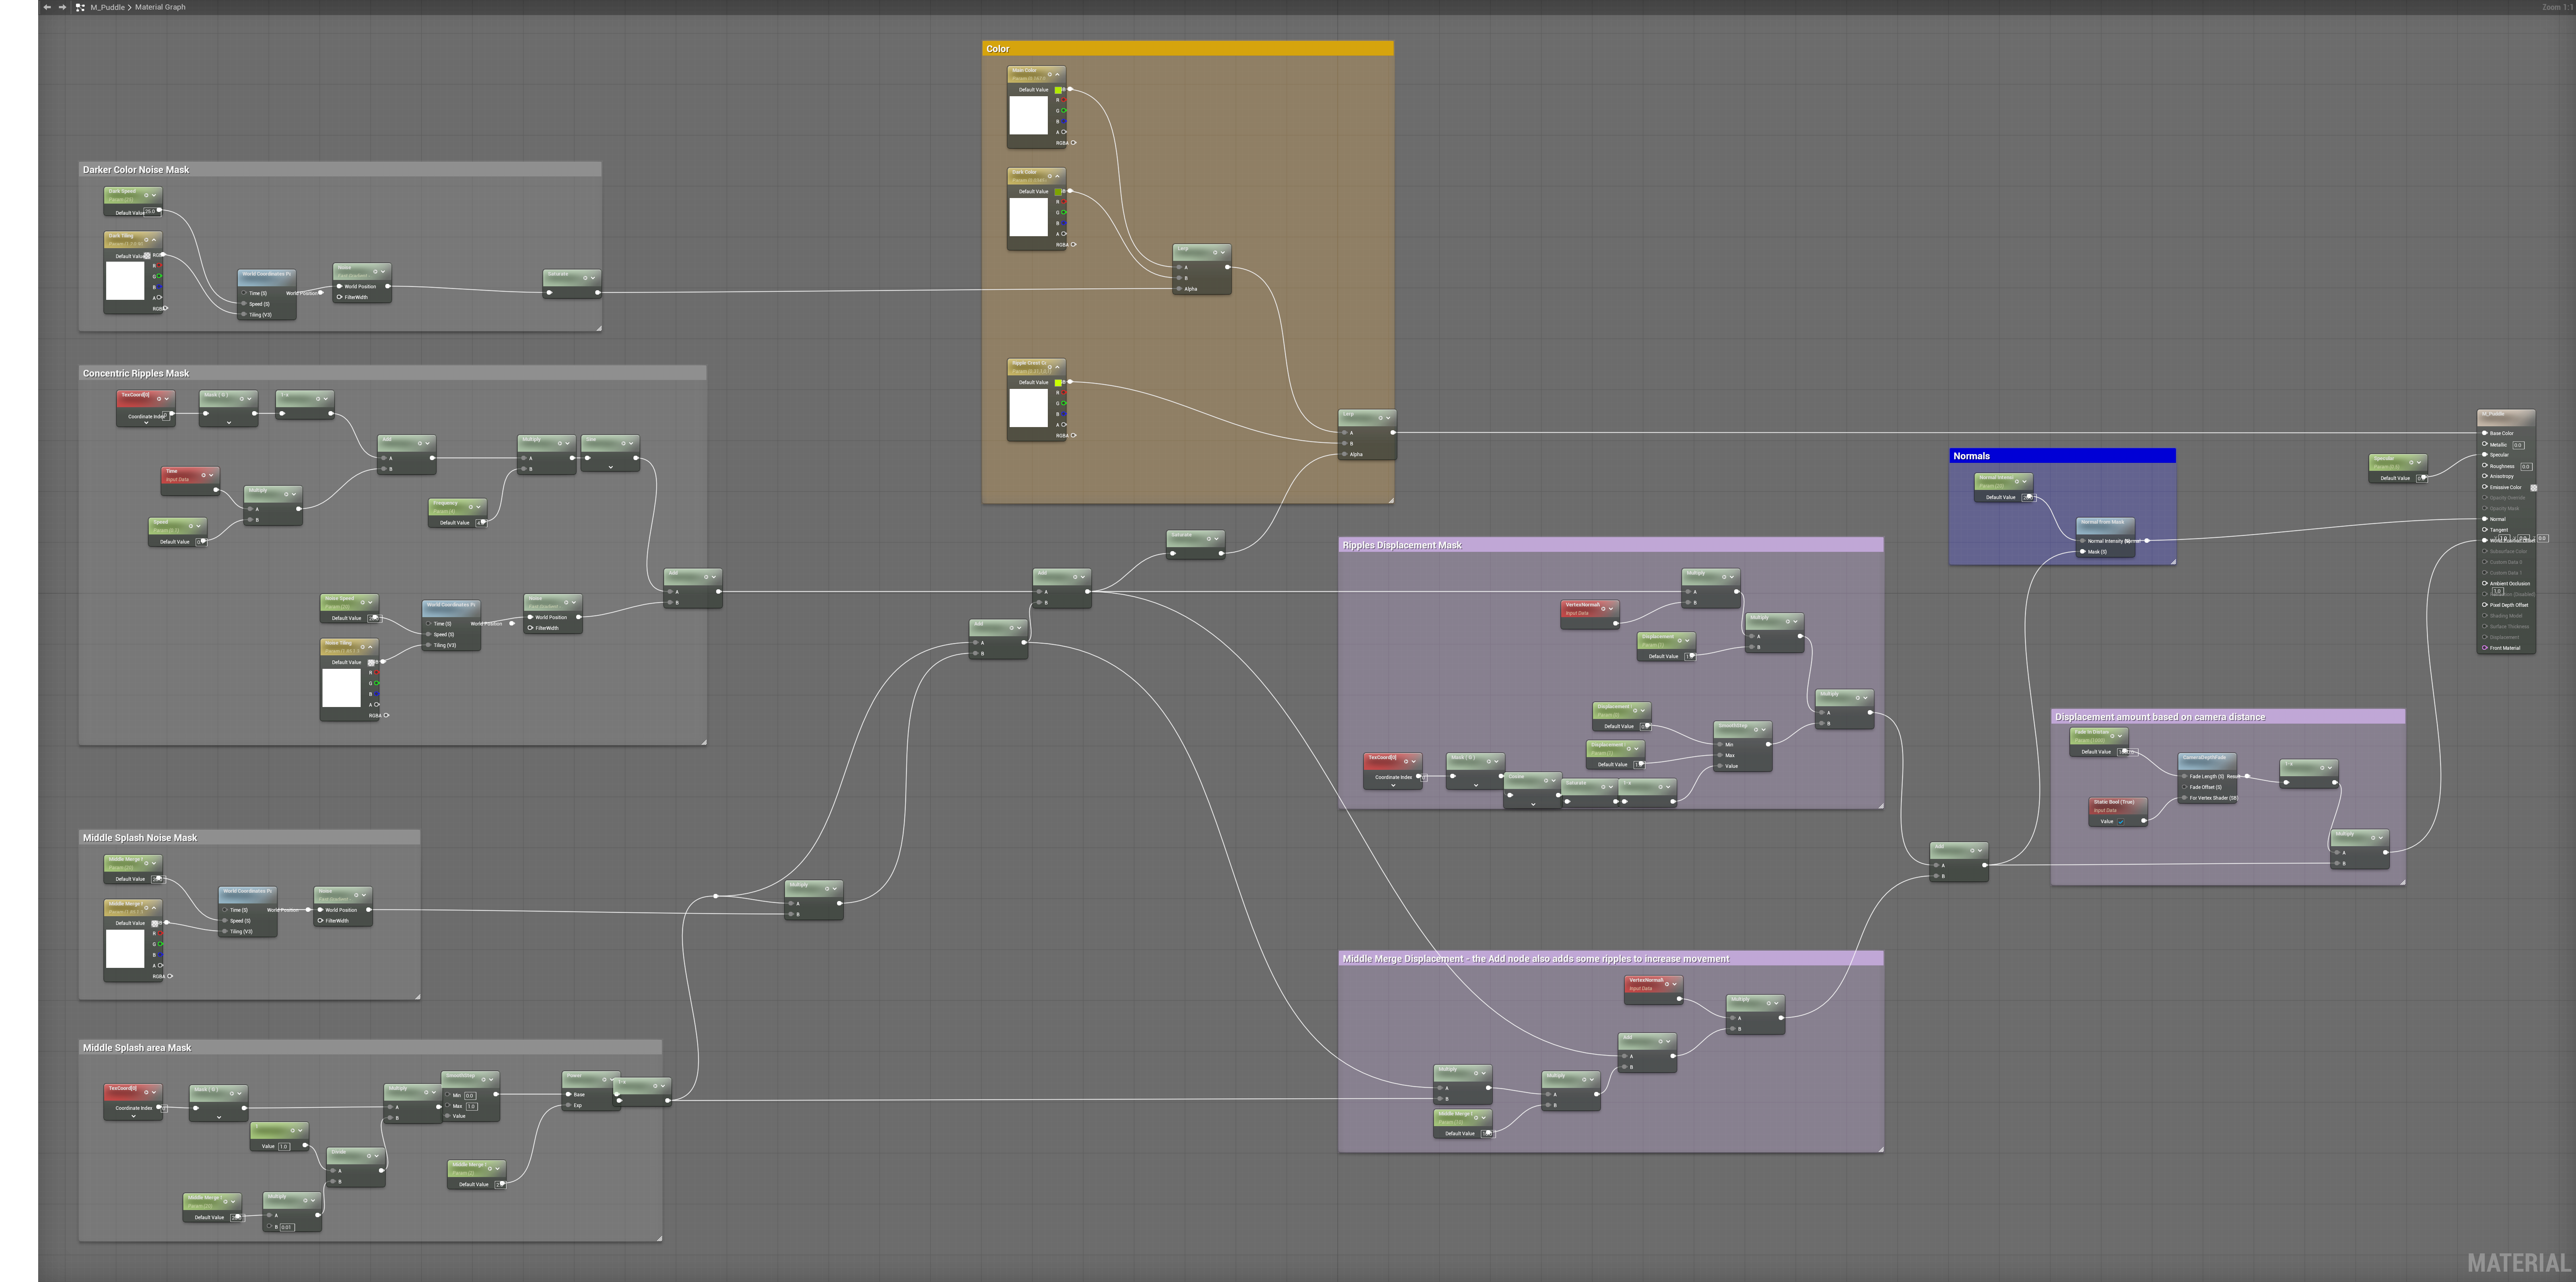Select the Material Graph breadcrumb

[x=160, y=7]
